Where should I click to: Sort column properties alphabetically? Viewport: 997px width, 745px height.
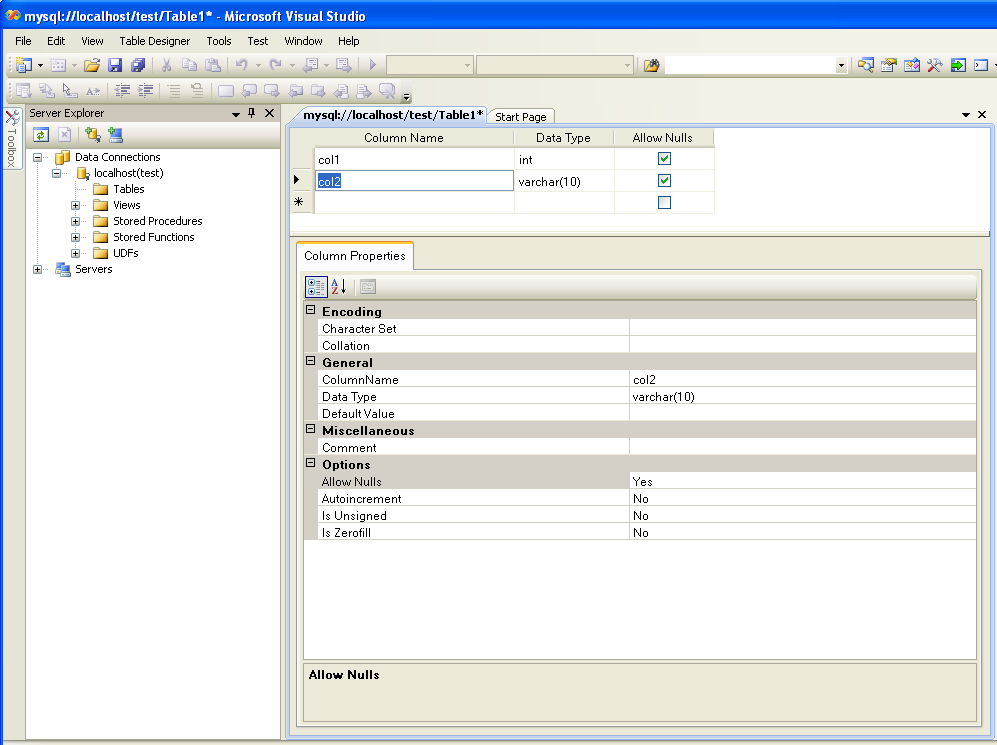click(x=339, y=287)
